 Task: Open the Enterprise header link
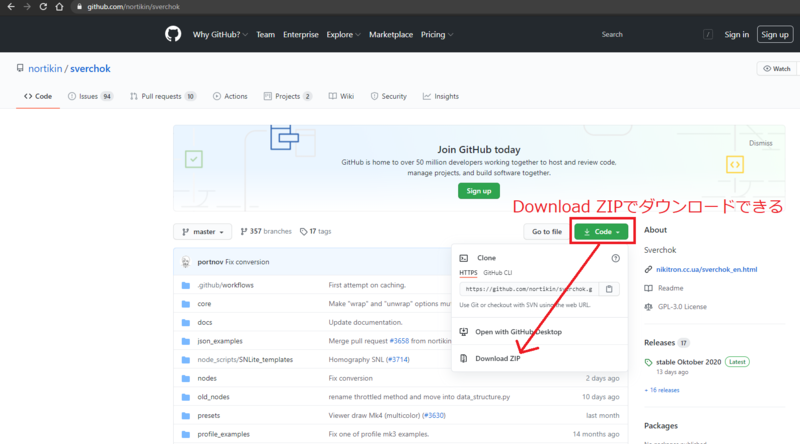(301, 34)
